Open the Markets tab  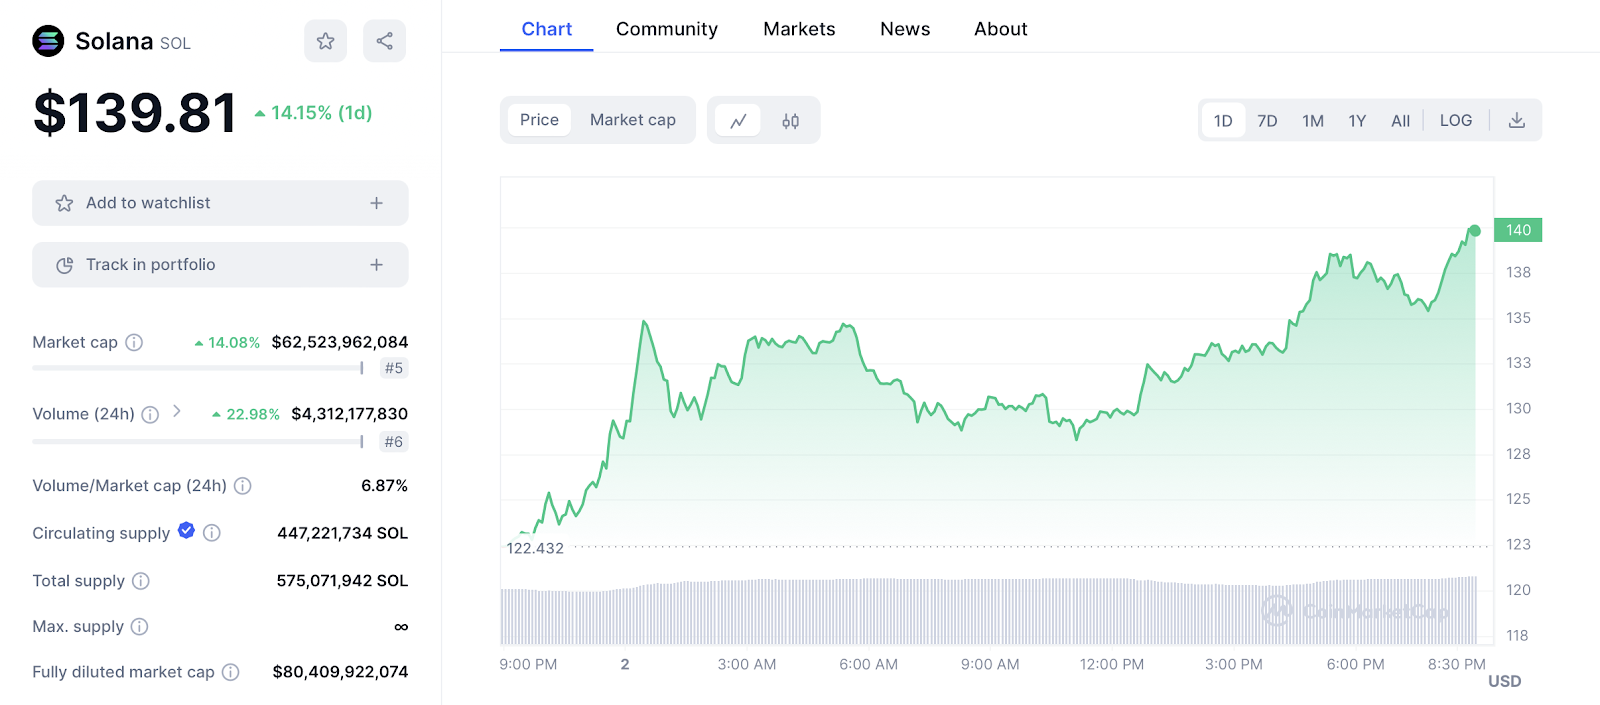click(x=799, y=29)
